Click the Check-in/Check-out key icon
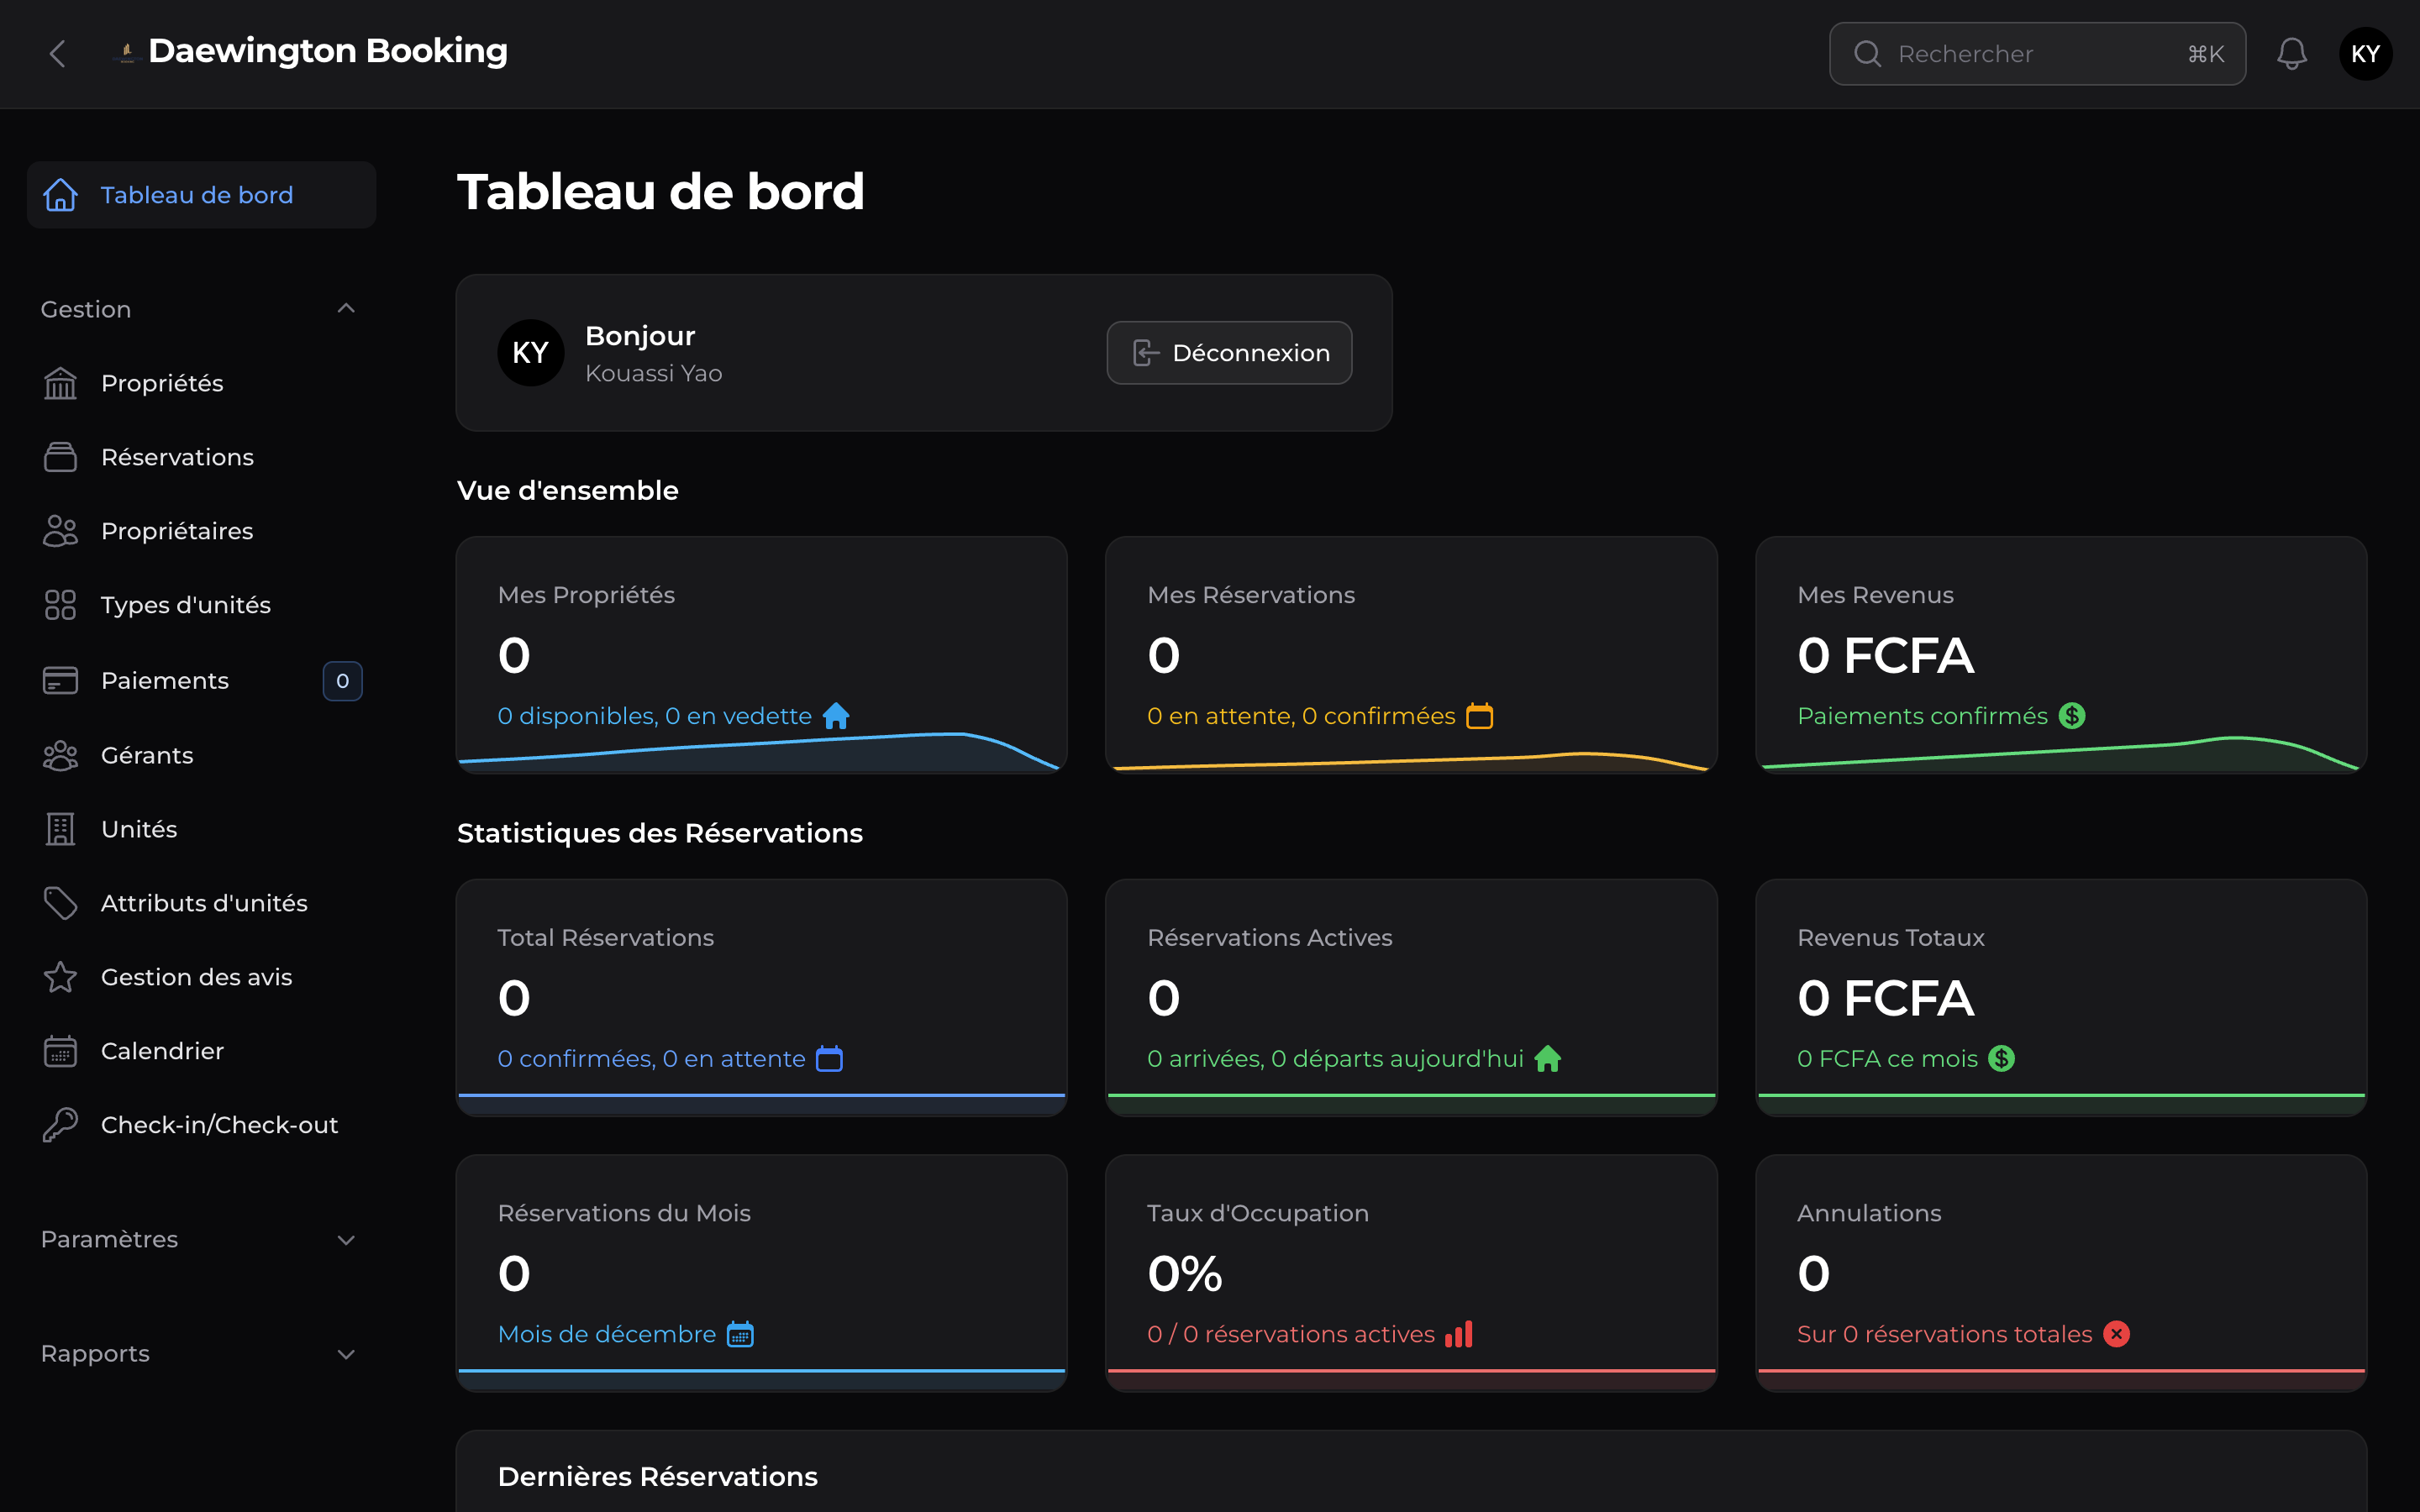 (x=60, y=1124)
